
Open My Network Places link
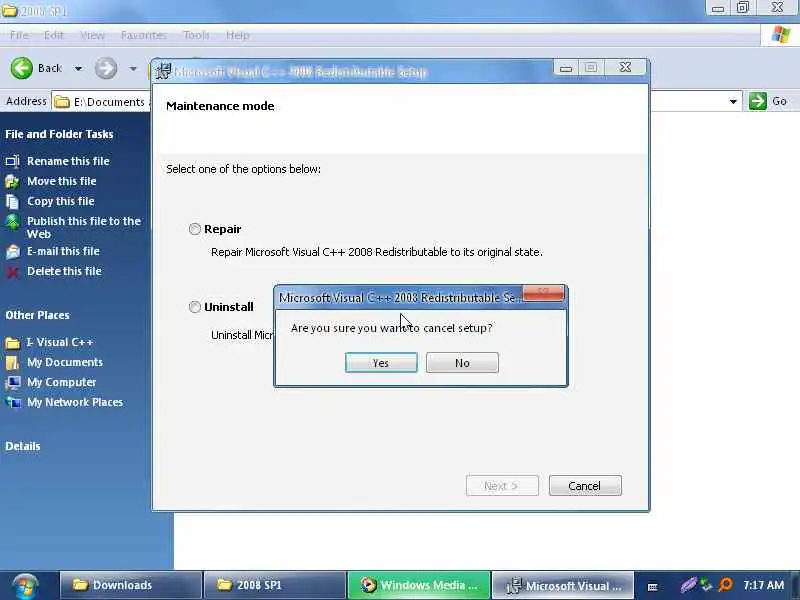pyautogui.click(x=75, y=402)
